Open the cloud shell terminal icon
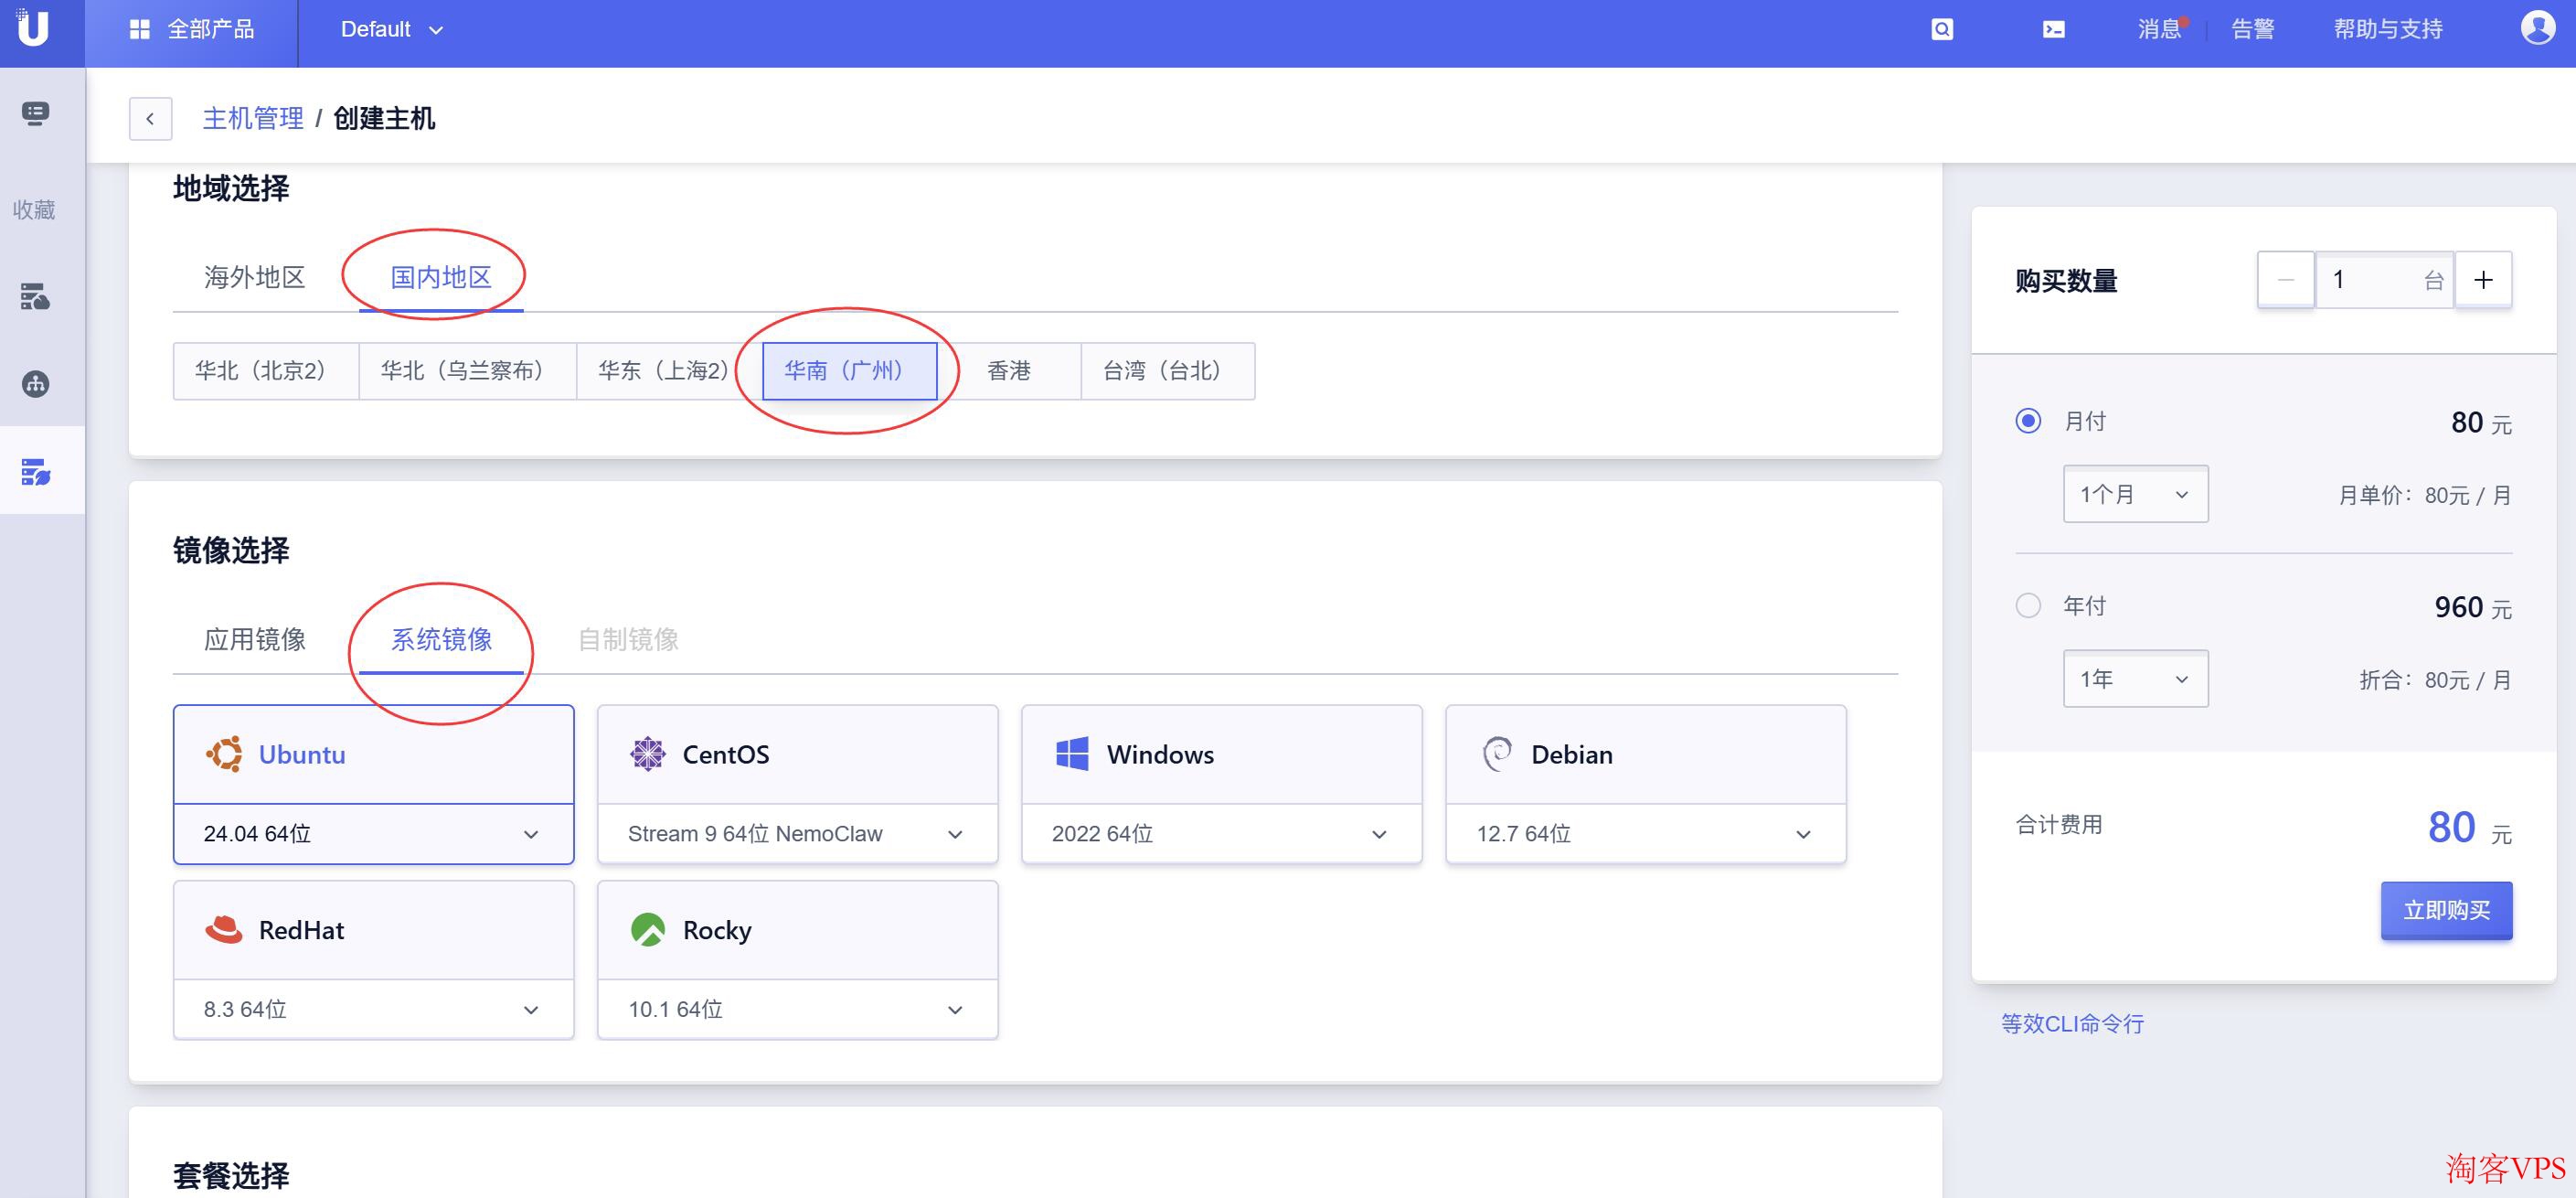 pos(2053,29)
